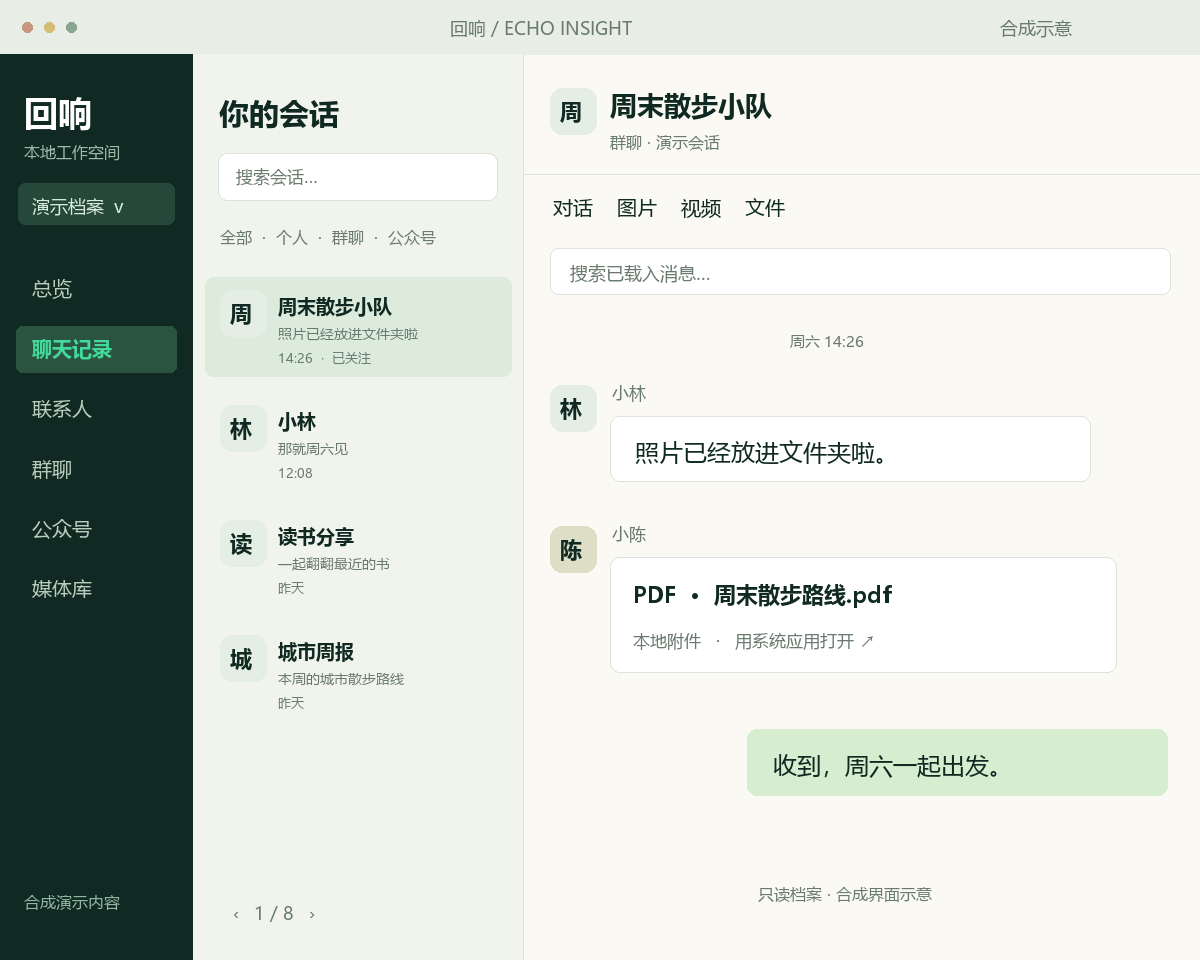Click the 只读档案 · 合成界面示意 footer

(845, 894)
